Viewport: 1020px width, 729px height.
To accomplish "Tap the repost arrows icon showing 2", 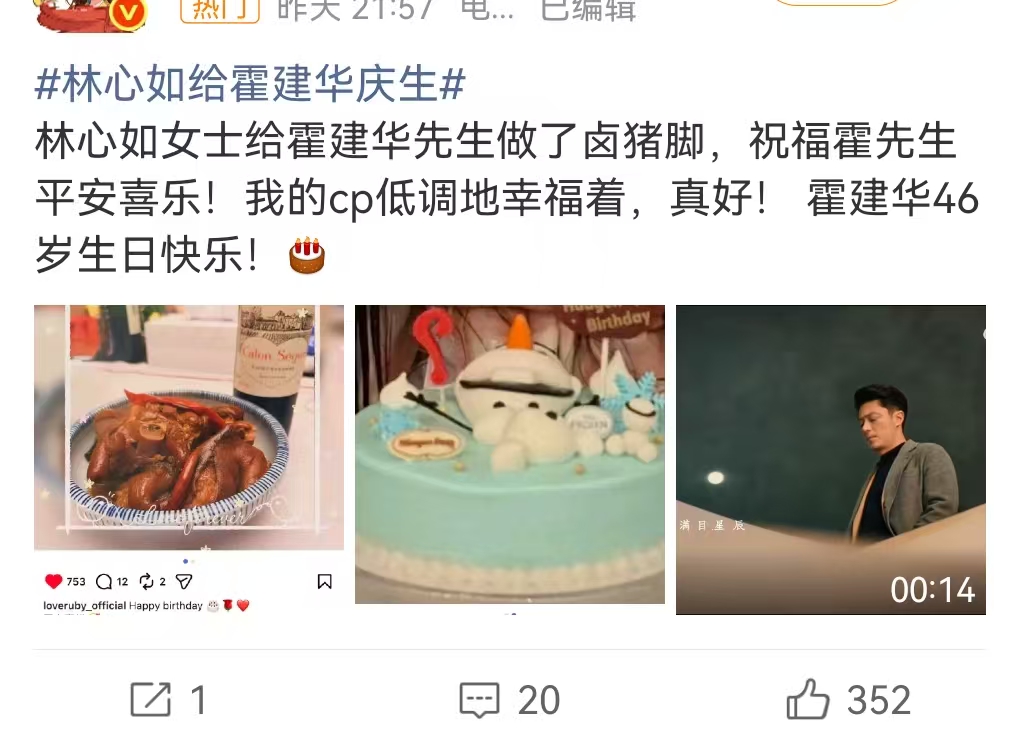I will (x=146, y=581).
